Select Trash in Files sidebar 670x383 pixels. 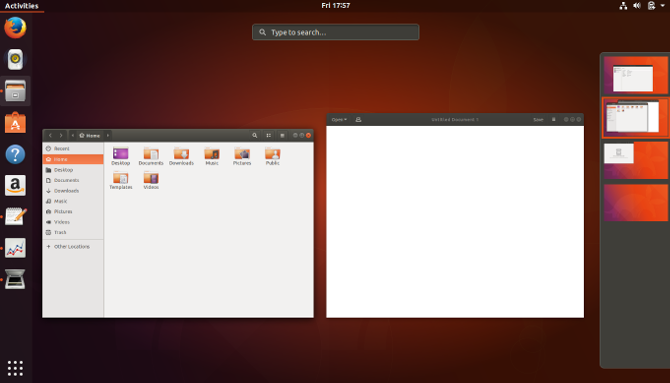[73, 232]
